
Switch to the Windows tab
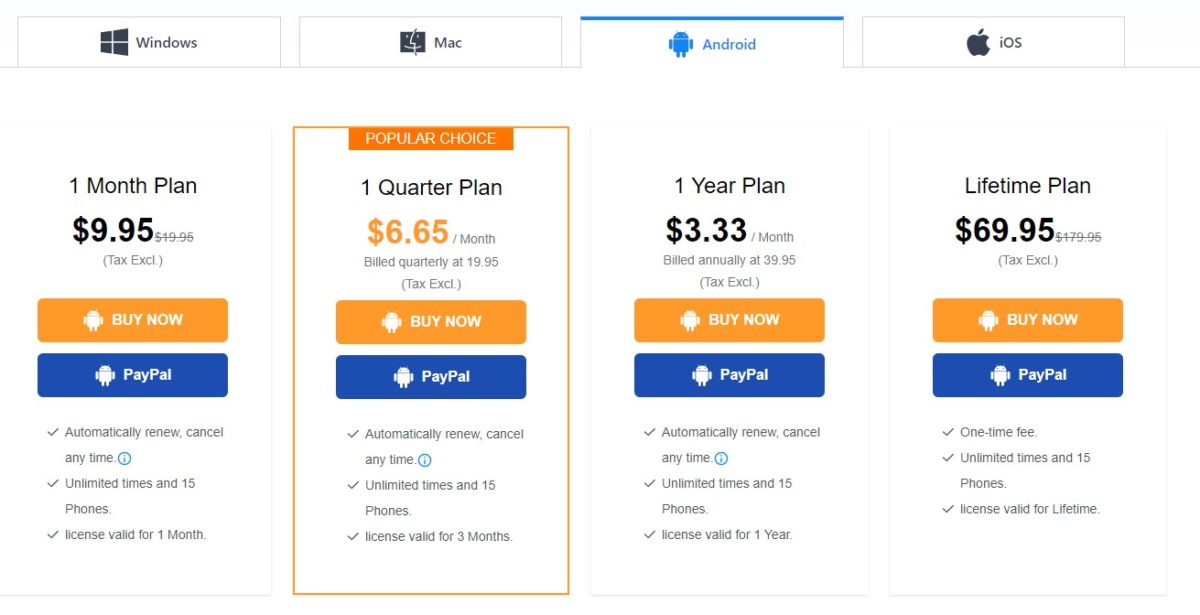149,42
